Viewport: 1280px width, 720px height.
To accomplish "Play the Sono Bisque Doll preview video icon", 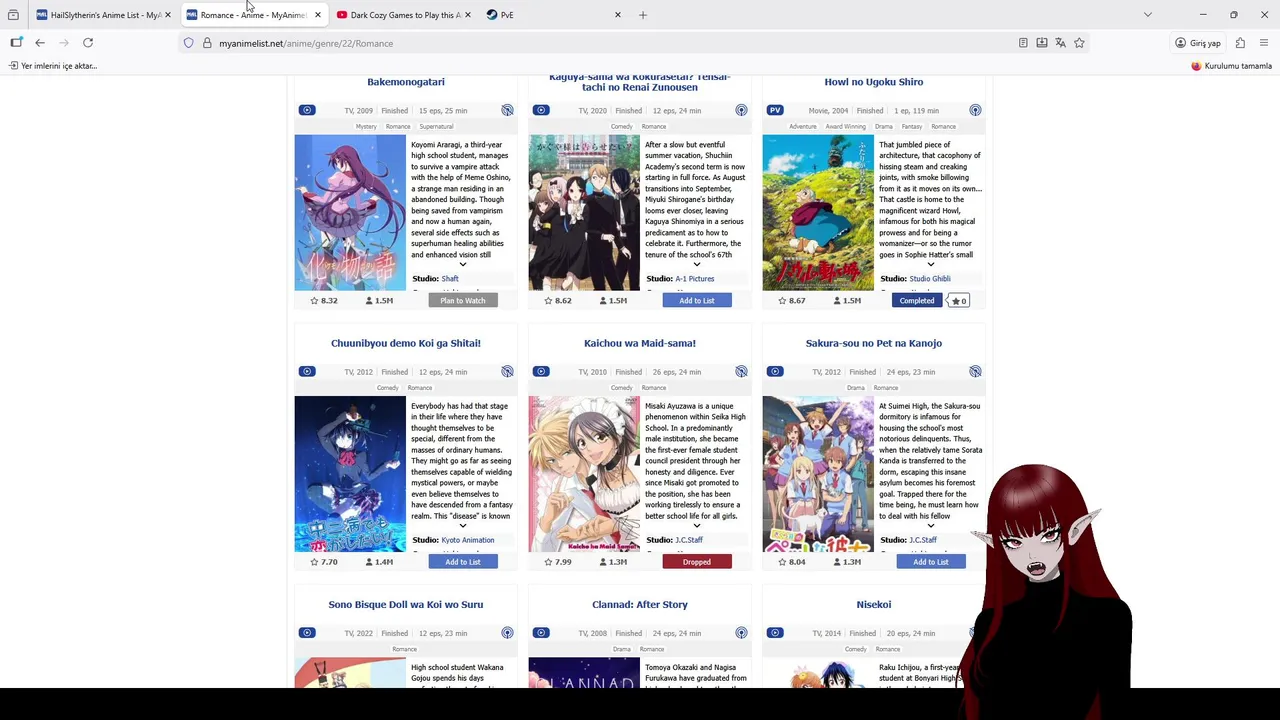I will (307, 632).
